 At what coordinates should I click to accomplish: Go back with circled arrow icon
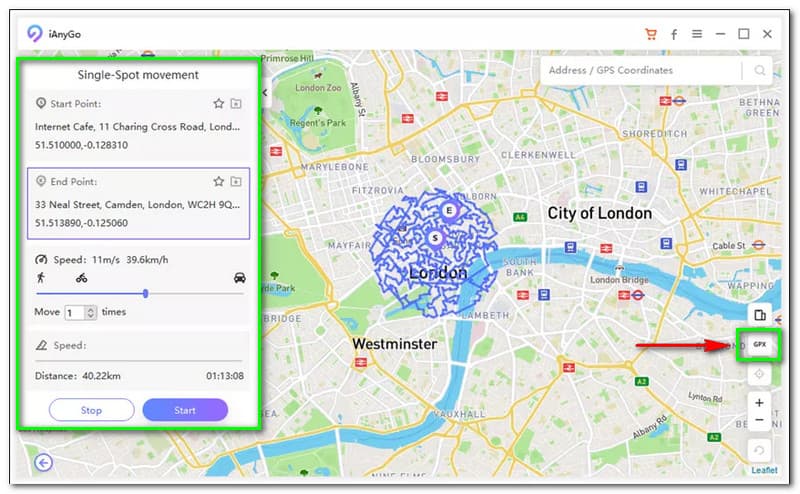[x=44, y=463]
